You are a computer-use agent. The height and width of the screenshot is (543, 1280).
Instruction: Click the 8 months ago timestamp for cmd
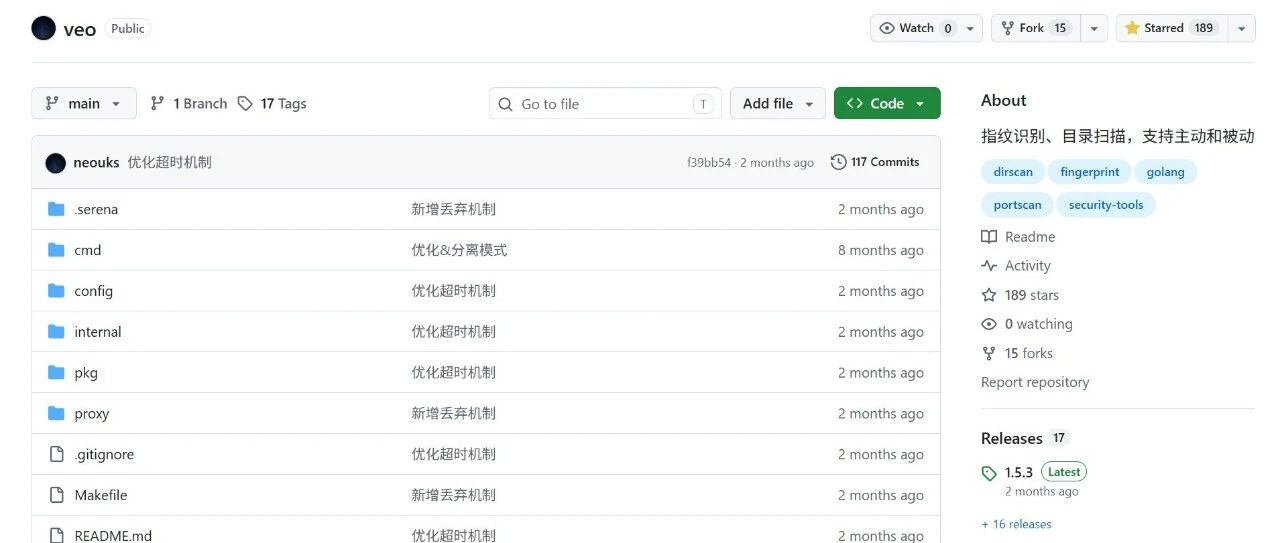(881, 250)
